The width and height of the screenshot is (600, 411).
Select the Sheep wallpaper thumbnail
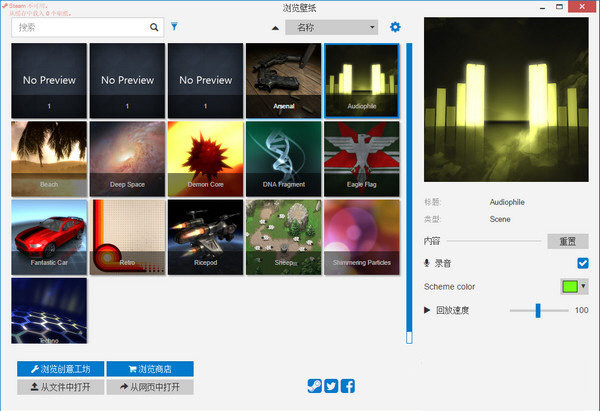(x=283, y=237)
